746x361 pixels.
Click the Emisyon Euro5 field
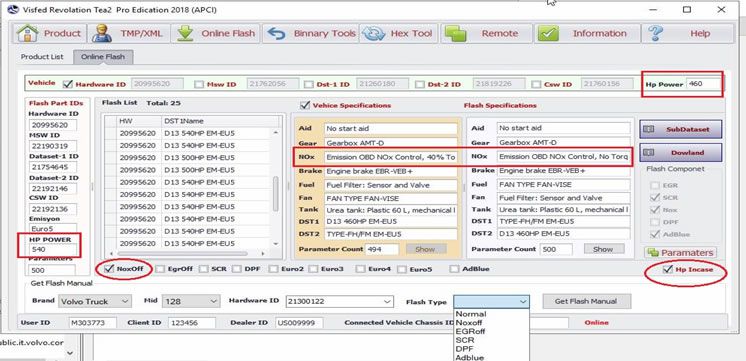click(x=53, y=229)
